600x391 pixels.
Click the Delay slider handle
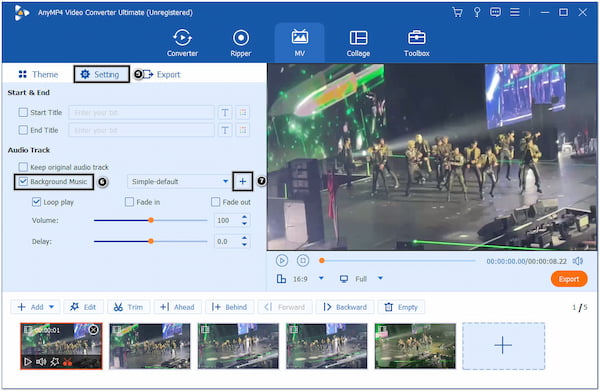click(x=151, y=241)
